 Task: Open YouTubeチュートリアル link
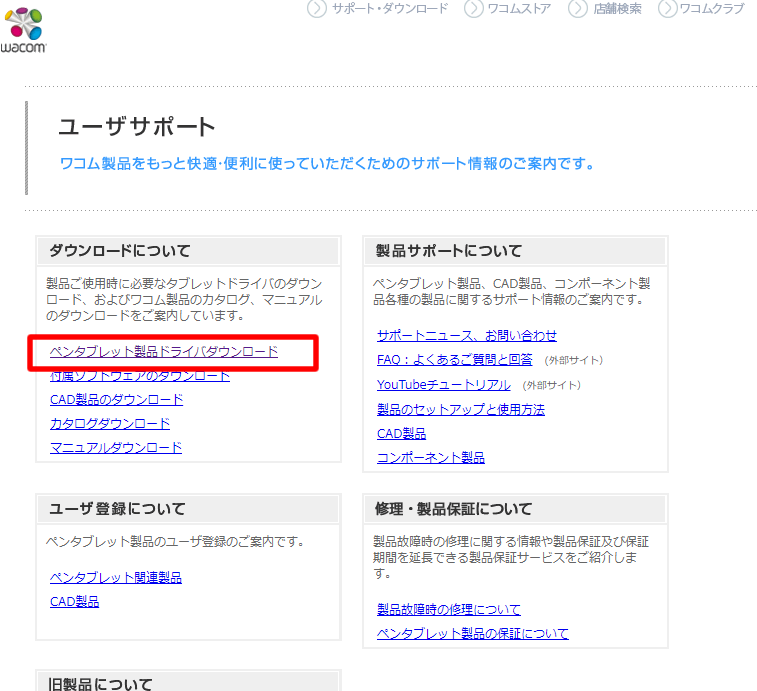444,385
